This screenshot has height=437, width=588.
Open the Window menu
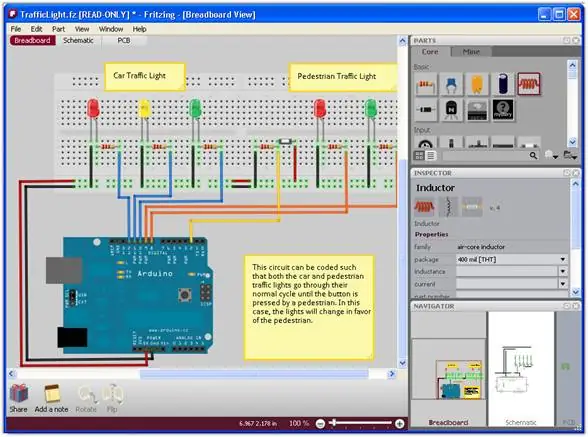(x=111, y=29)
